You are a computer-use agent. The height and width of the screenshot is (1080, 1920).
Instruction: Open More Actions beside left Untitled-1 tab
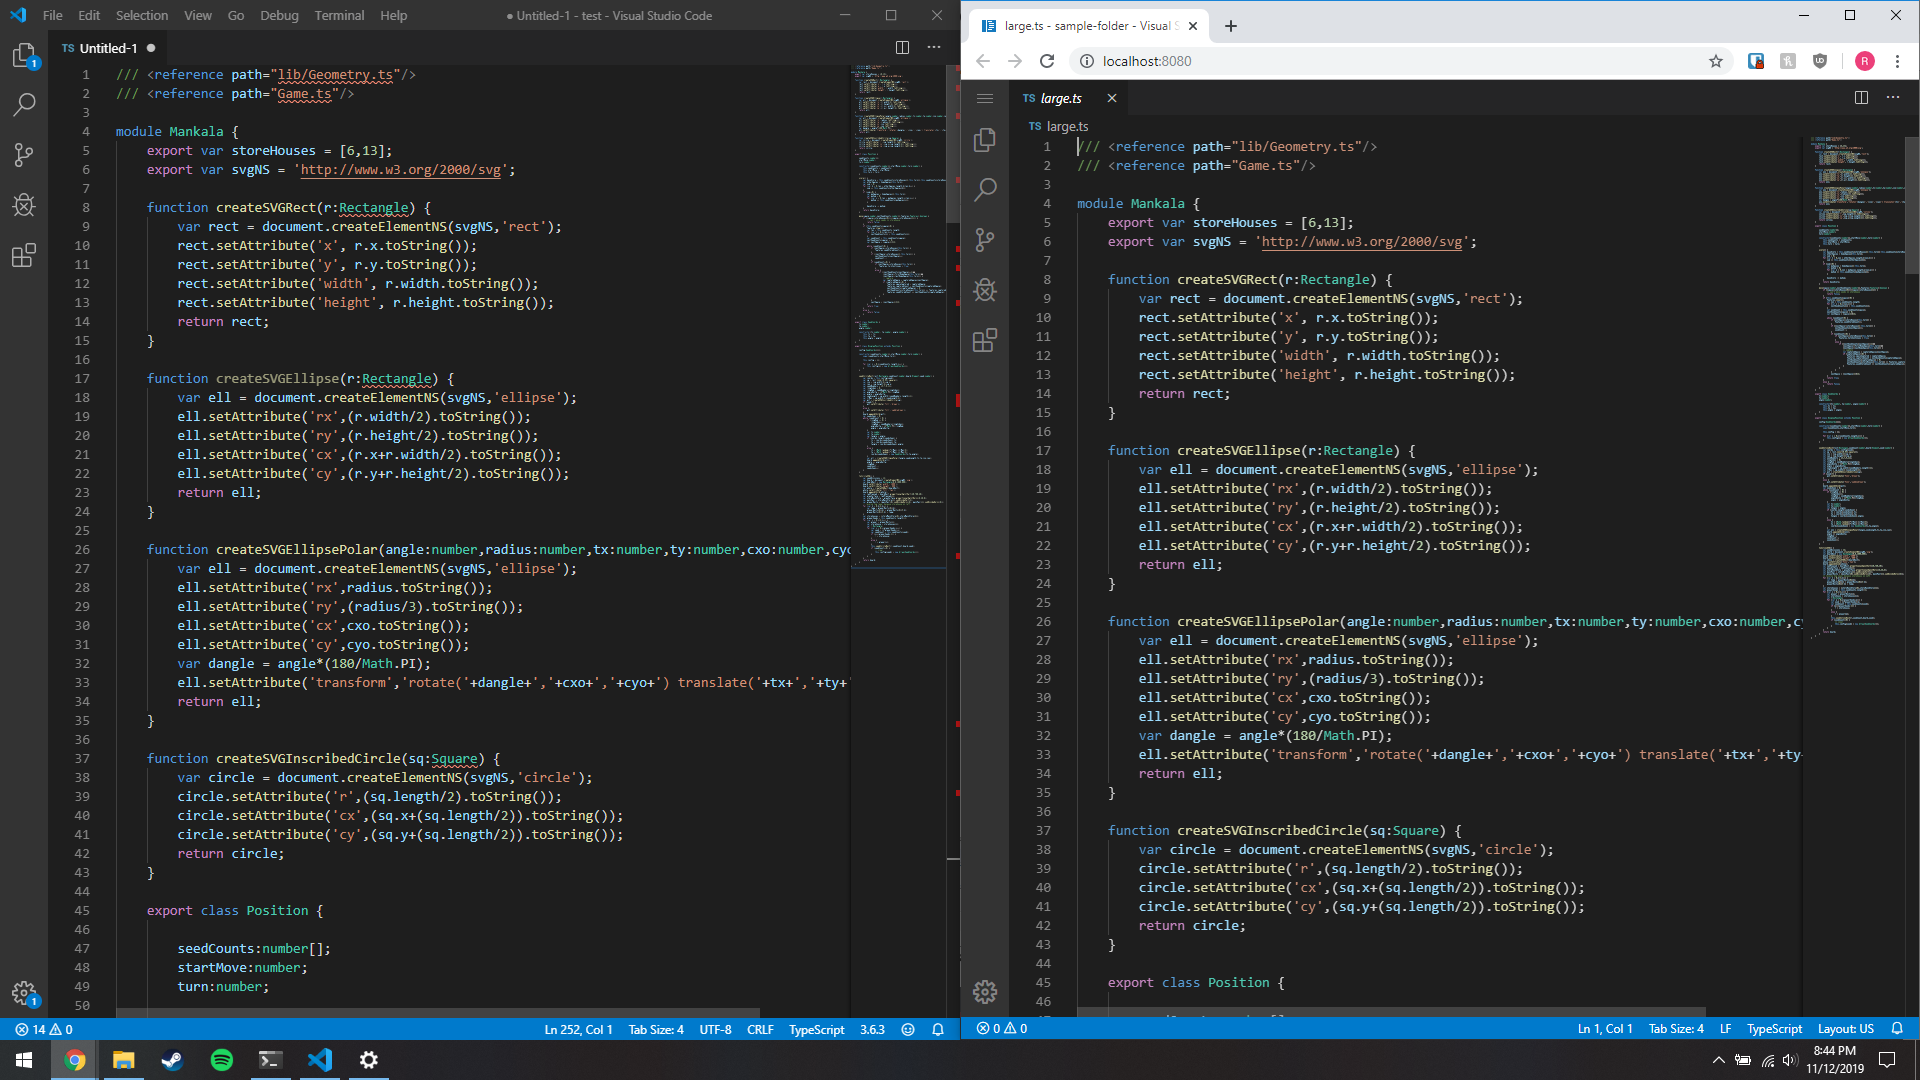click(x=934, y=47)
